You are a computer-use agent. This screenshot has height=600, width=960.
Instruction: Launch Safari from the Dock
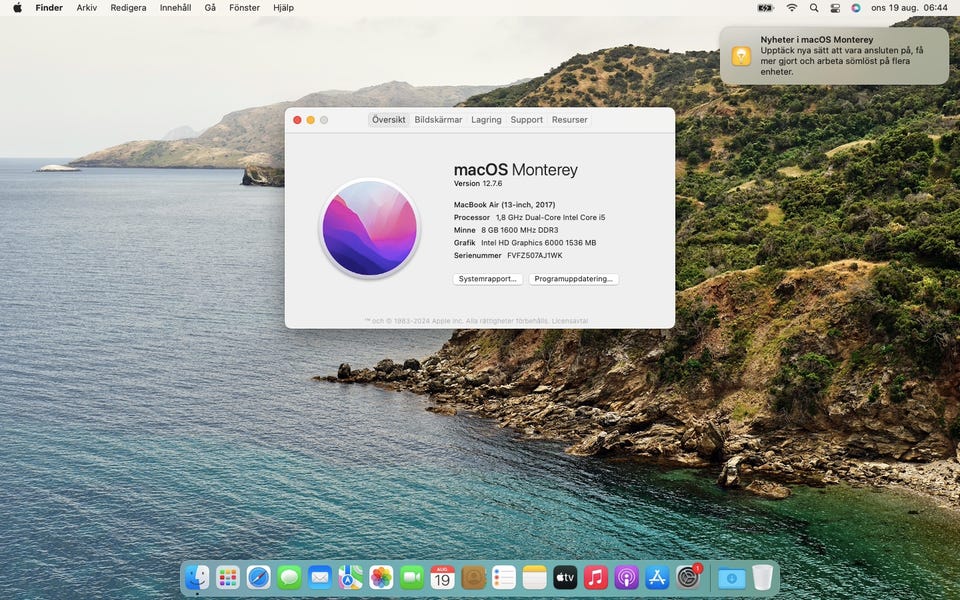pos(258,577)
